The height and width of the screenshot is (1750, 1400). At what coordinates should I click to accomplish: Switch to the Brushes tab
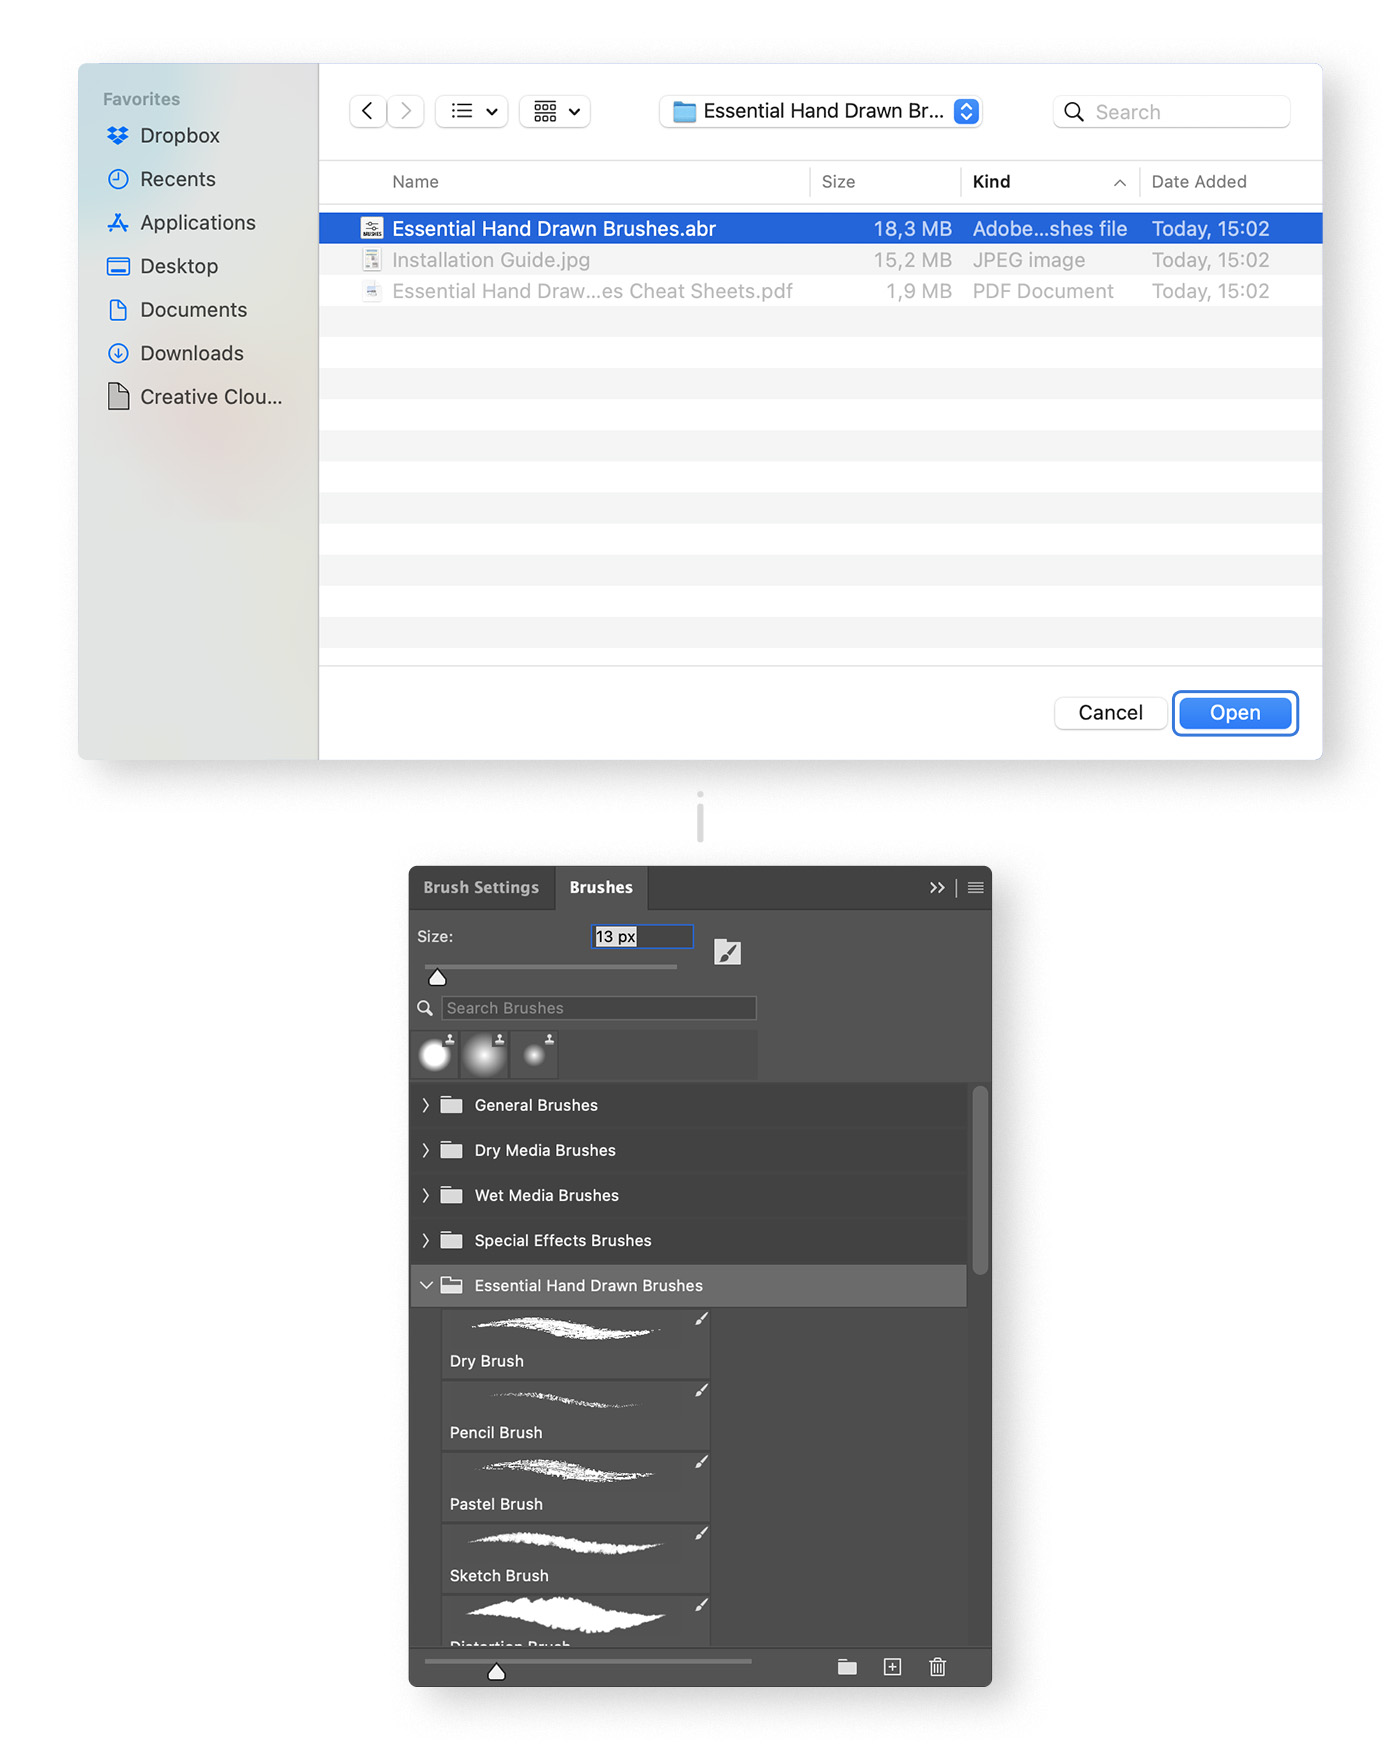[601, 887]
